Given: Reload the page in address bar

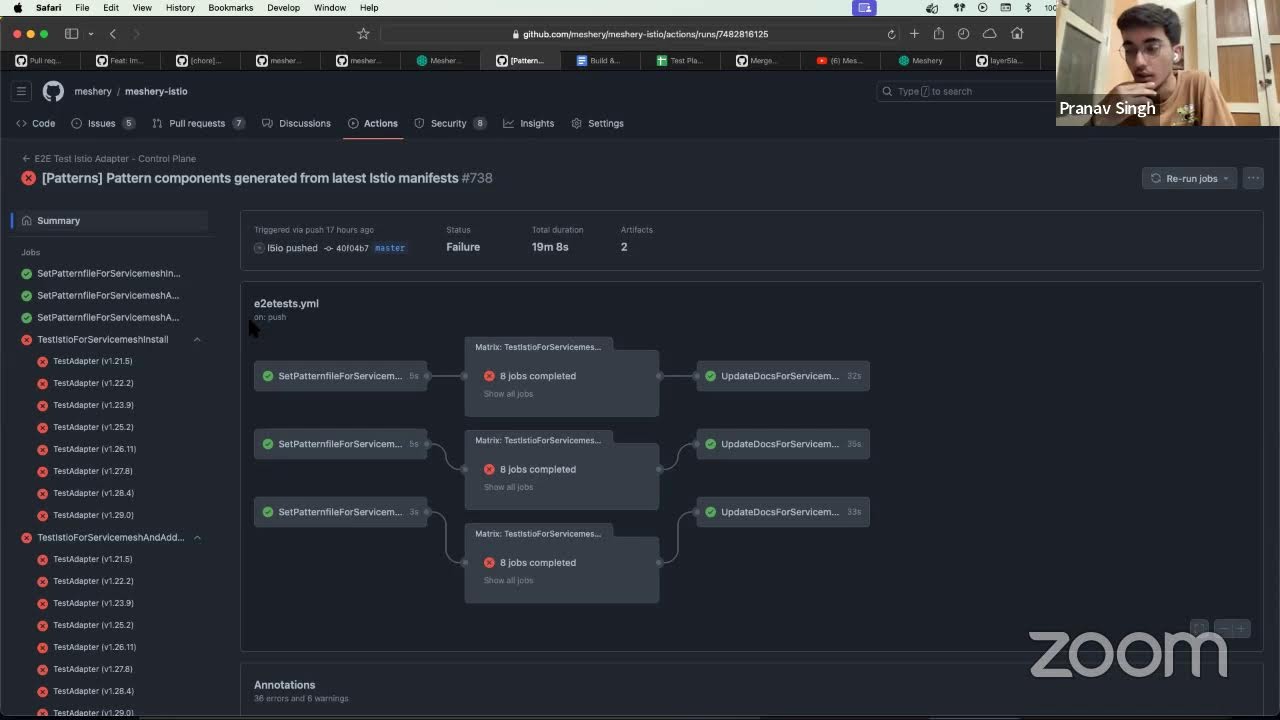Looking at the screenshot, I should click(891, 34).
